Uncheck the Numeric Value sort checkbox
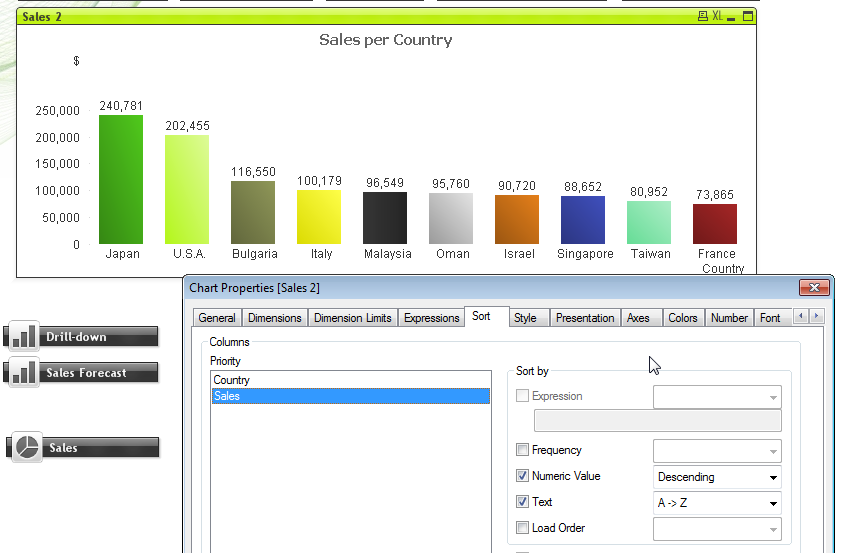The width and height of the screenshot is (843, 553). 522,476
